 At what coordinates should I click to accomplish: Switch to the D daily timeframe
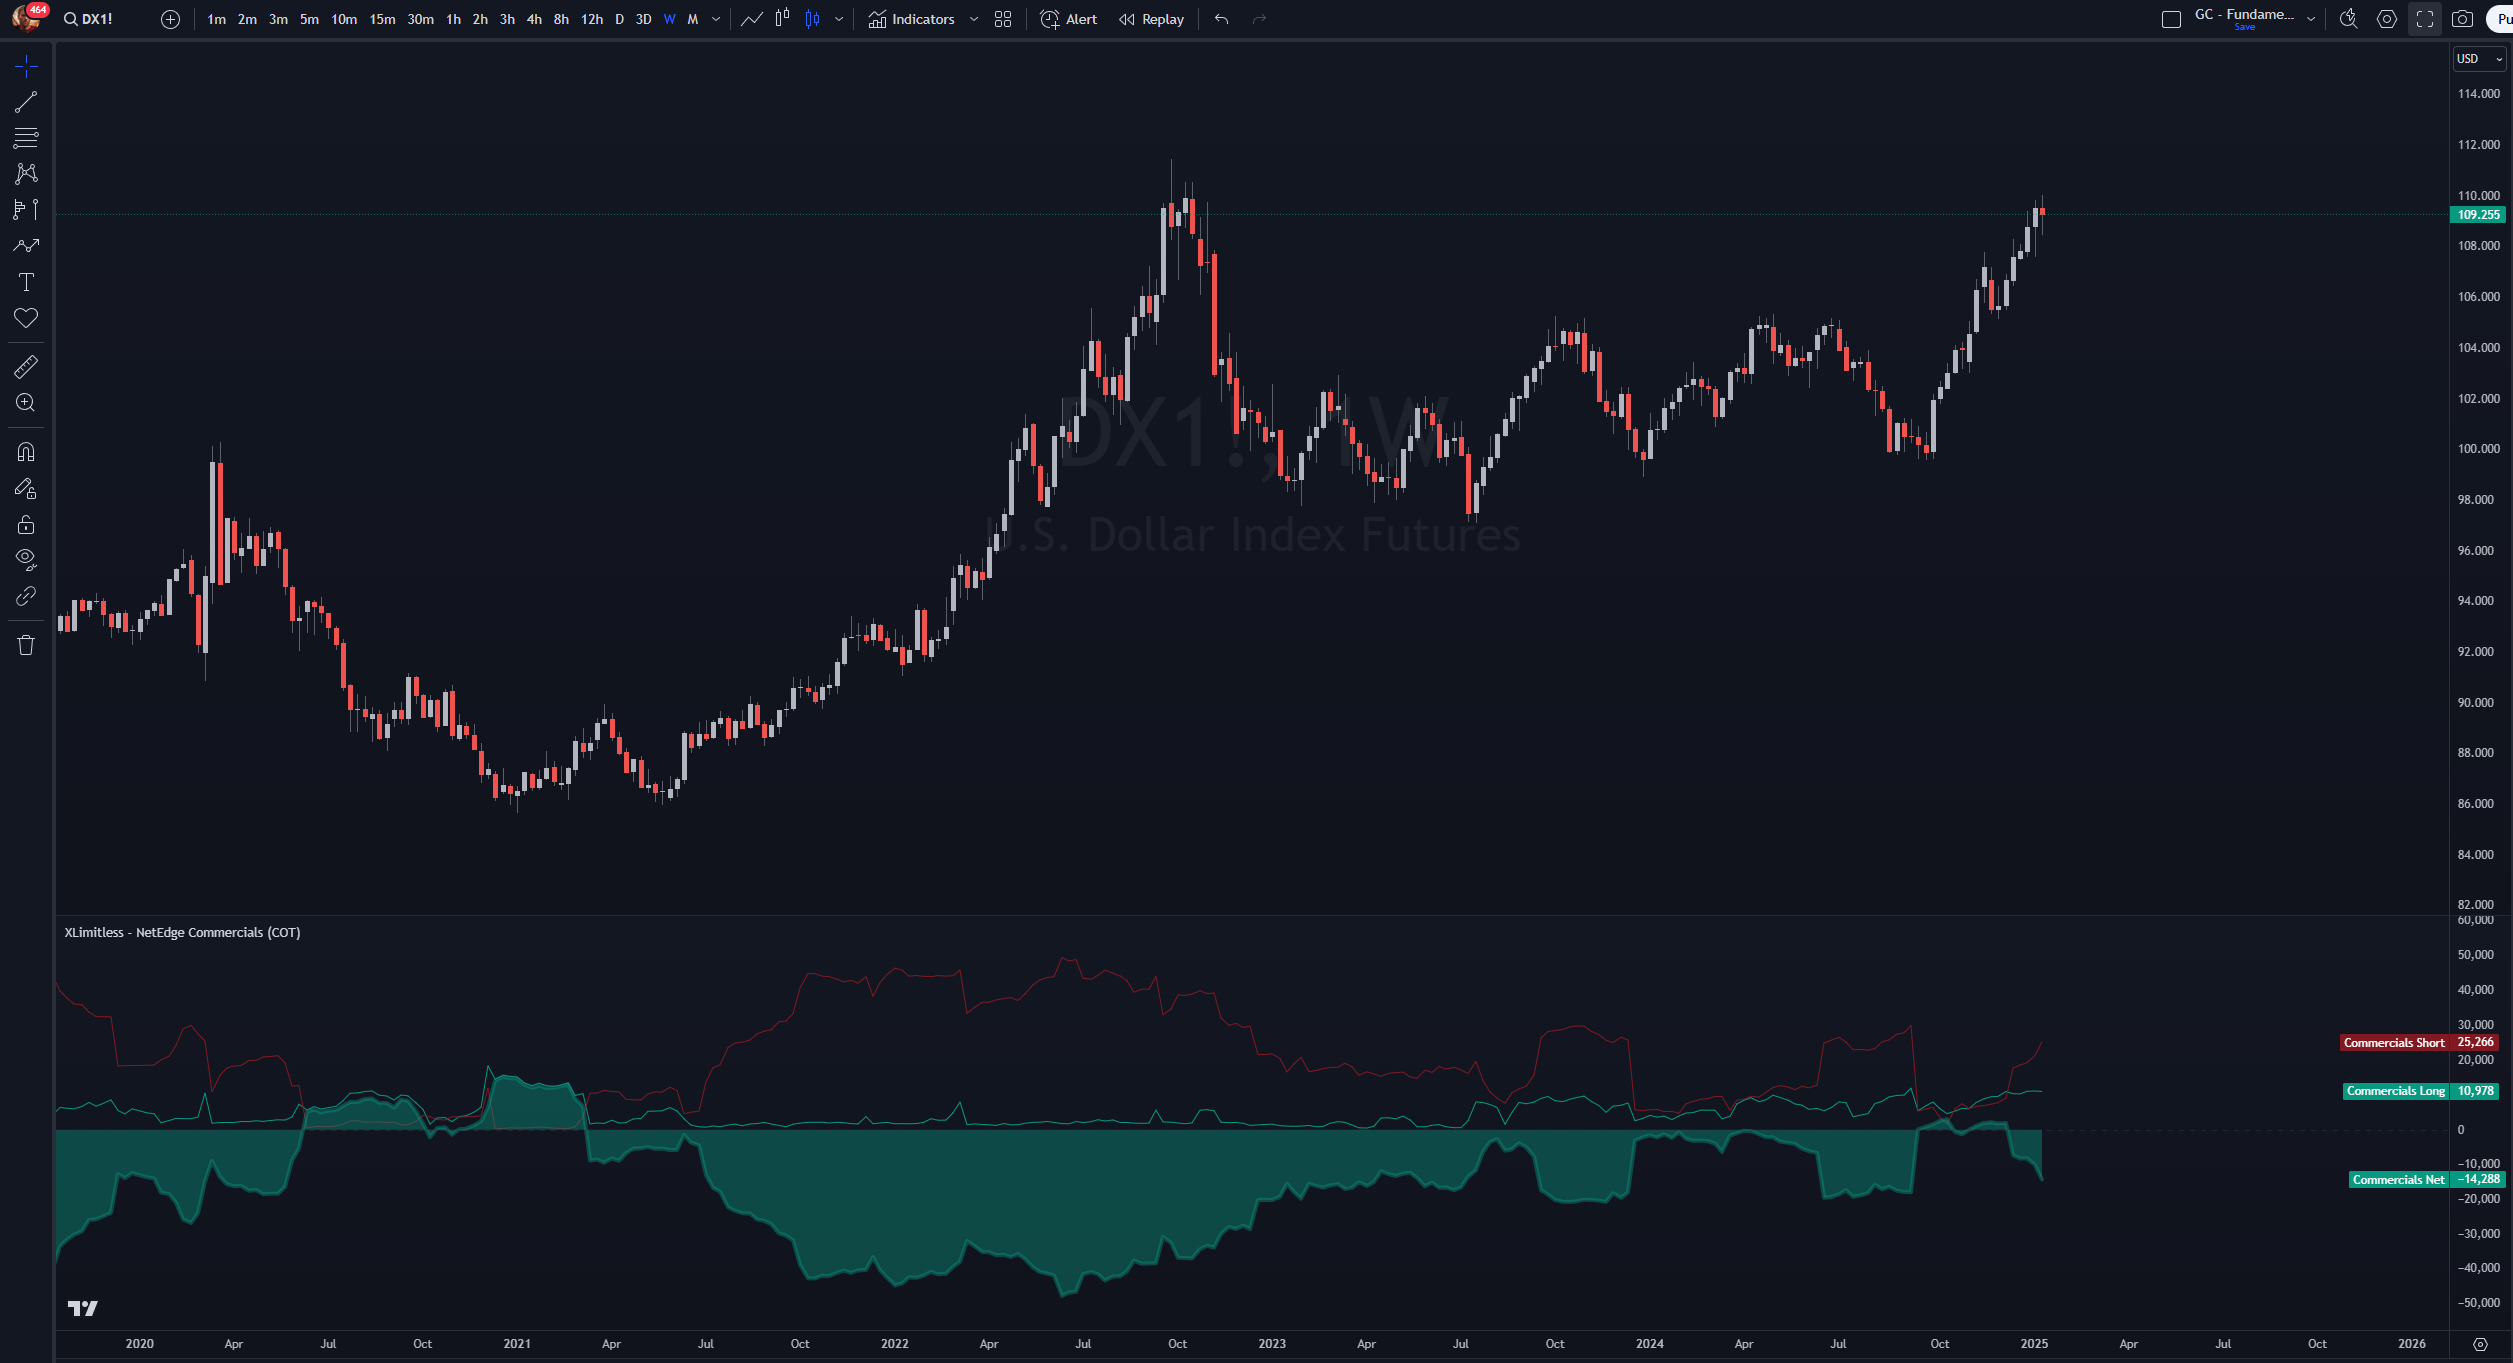[x=619, y=19]
